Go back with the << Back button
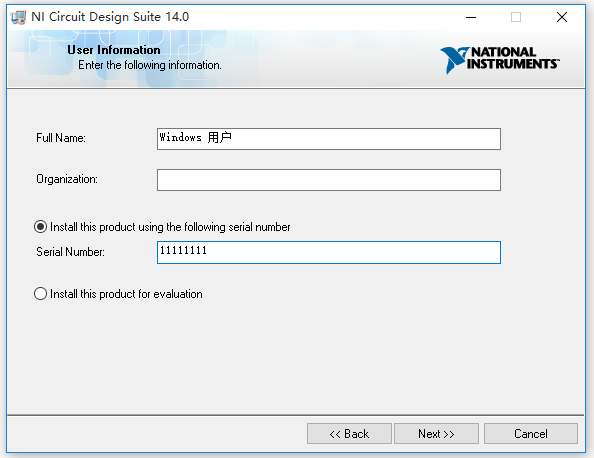 pos(349,433)
